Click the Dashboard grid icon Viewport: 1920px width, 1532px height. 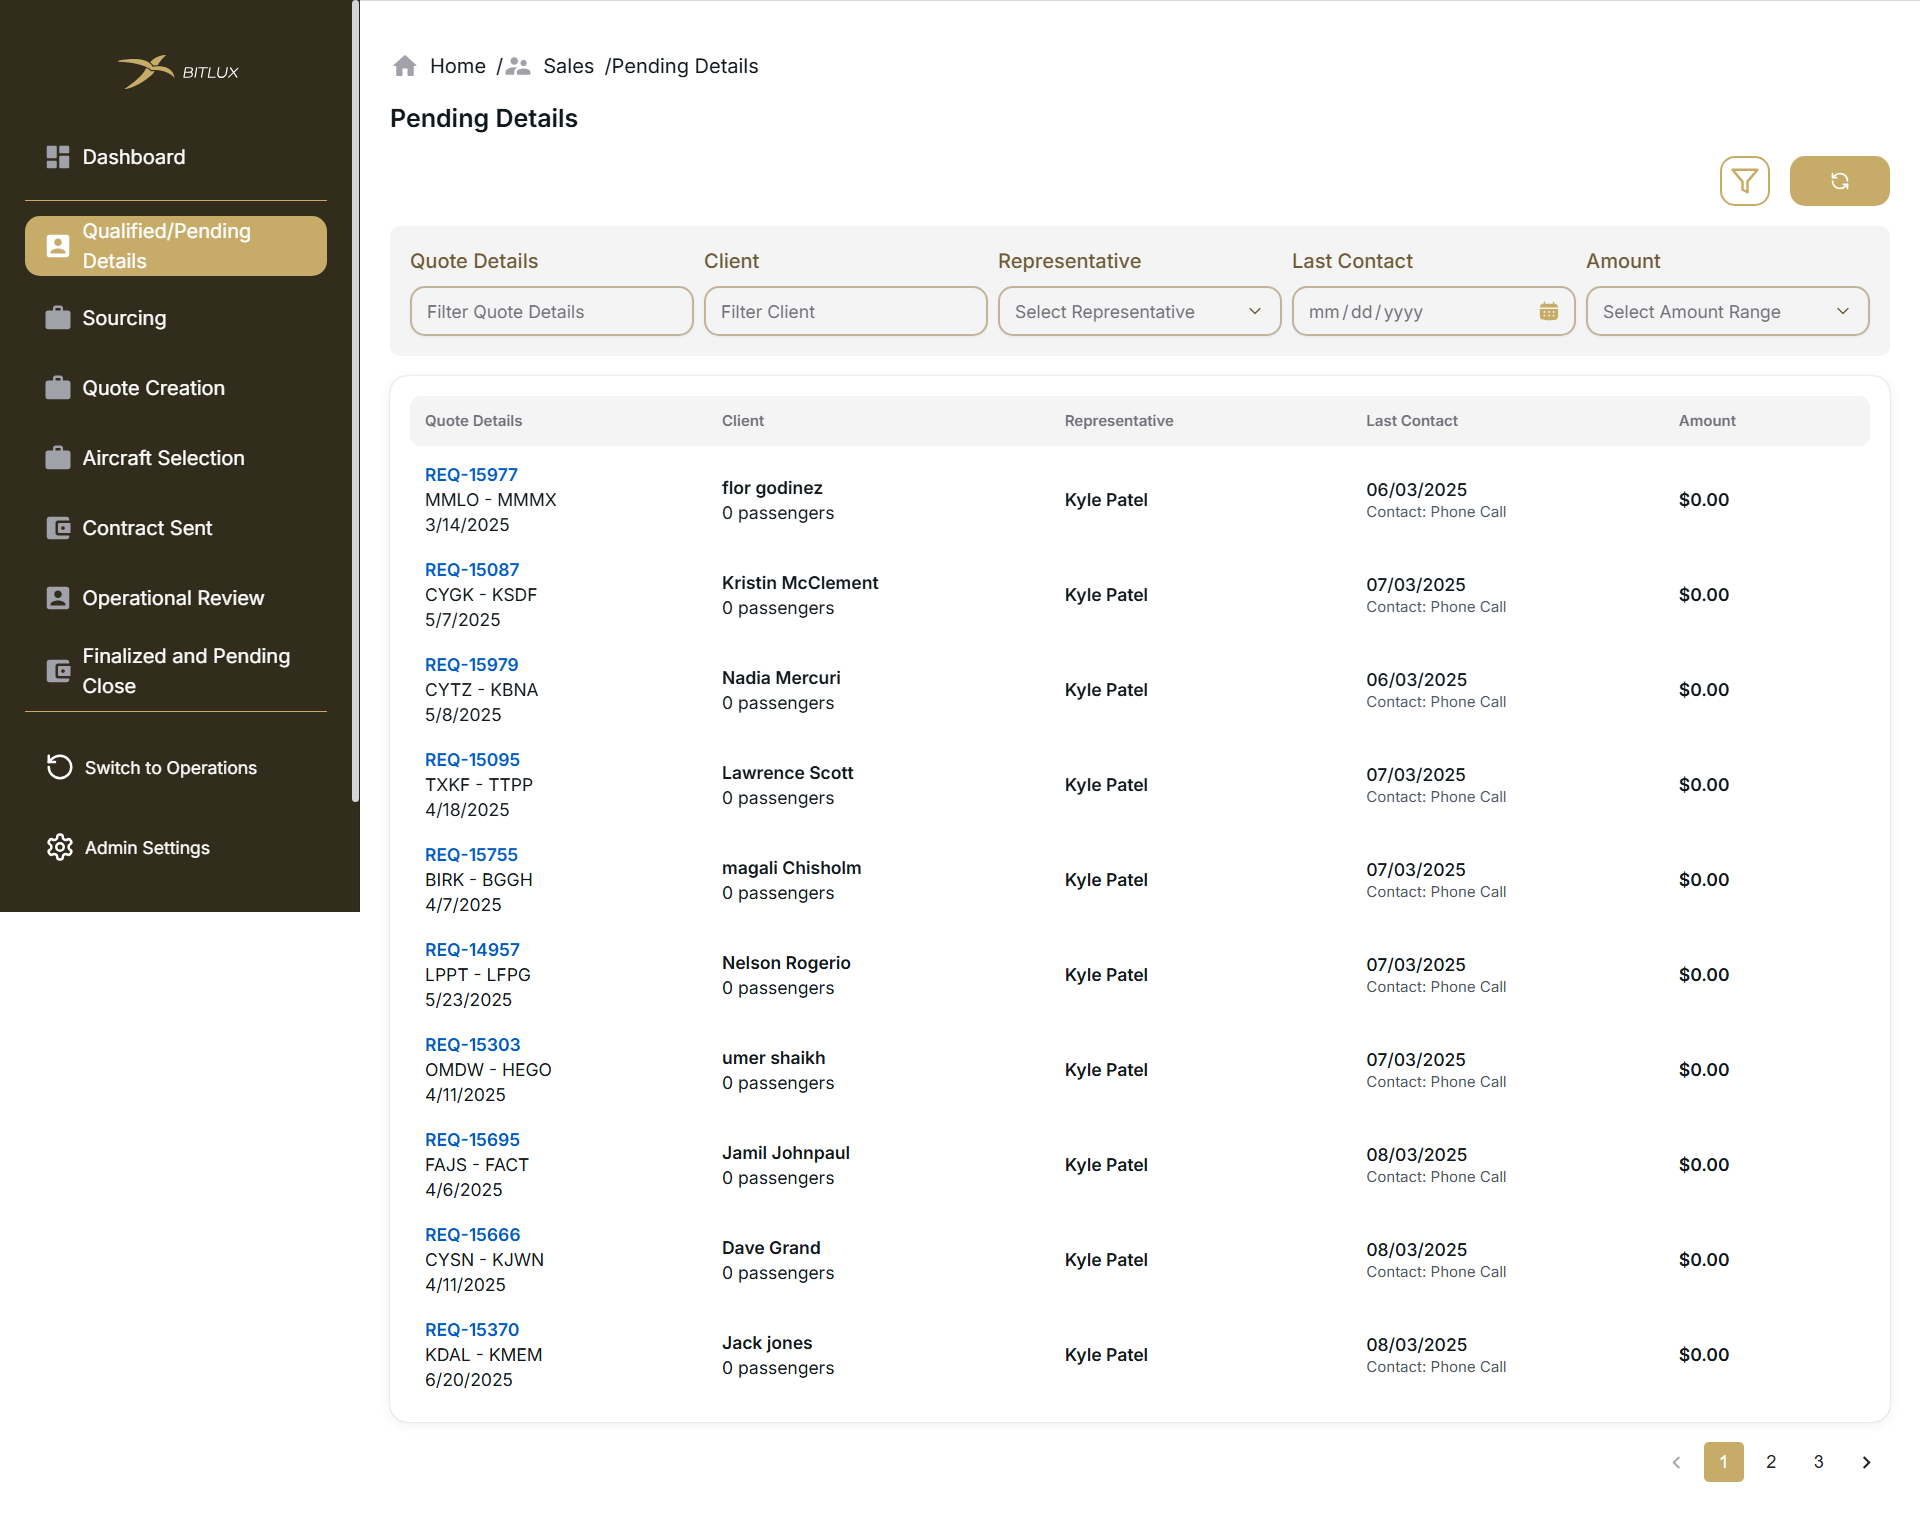(x=58, y=157)
